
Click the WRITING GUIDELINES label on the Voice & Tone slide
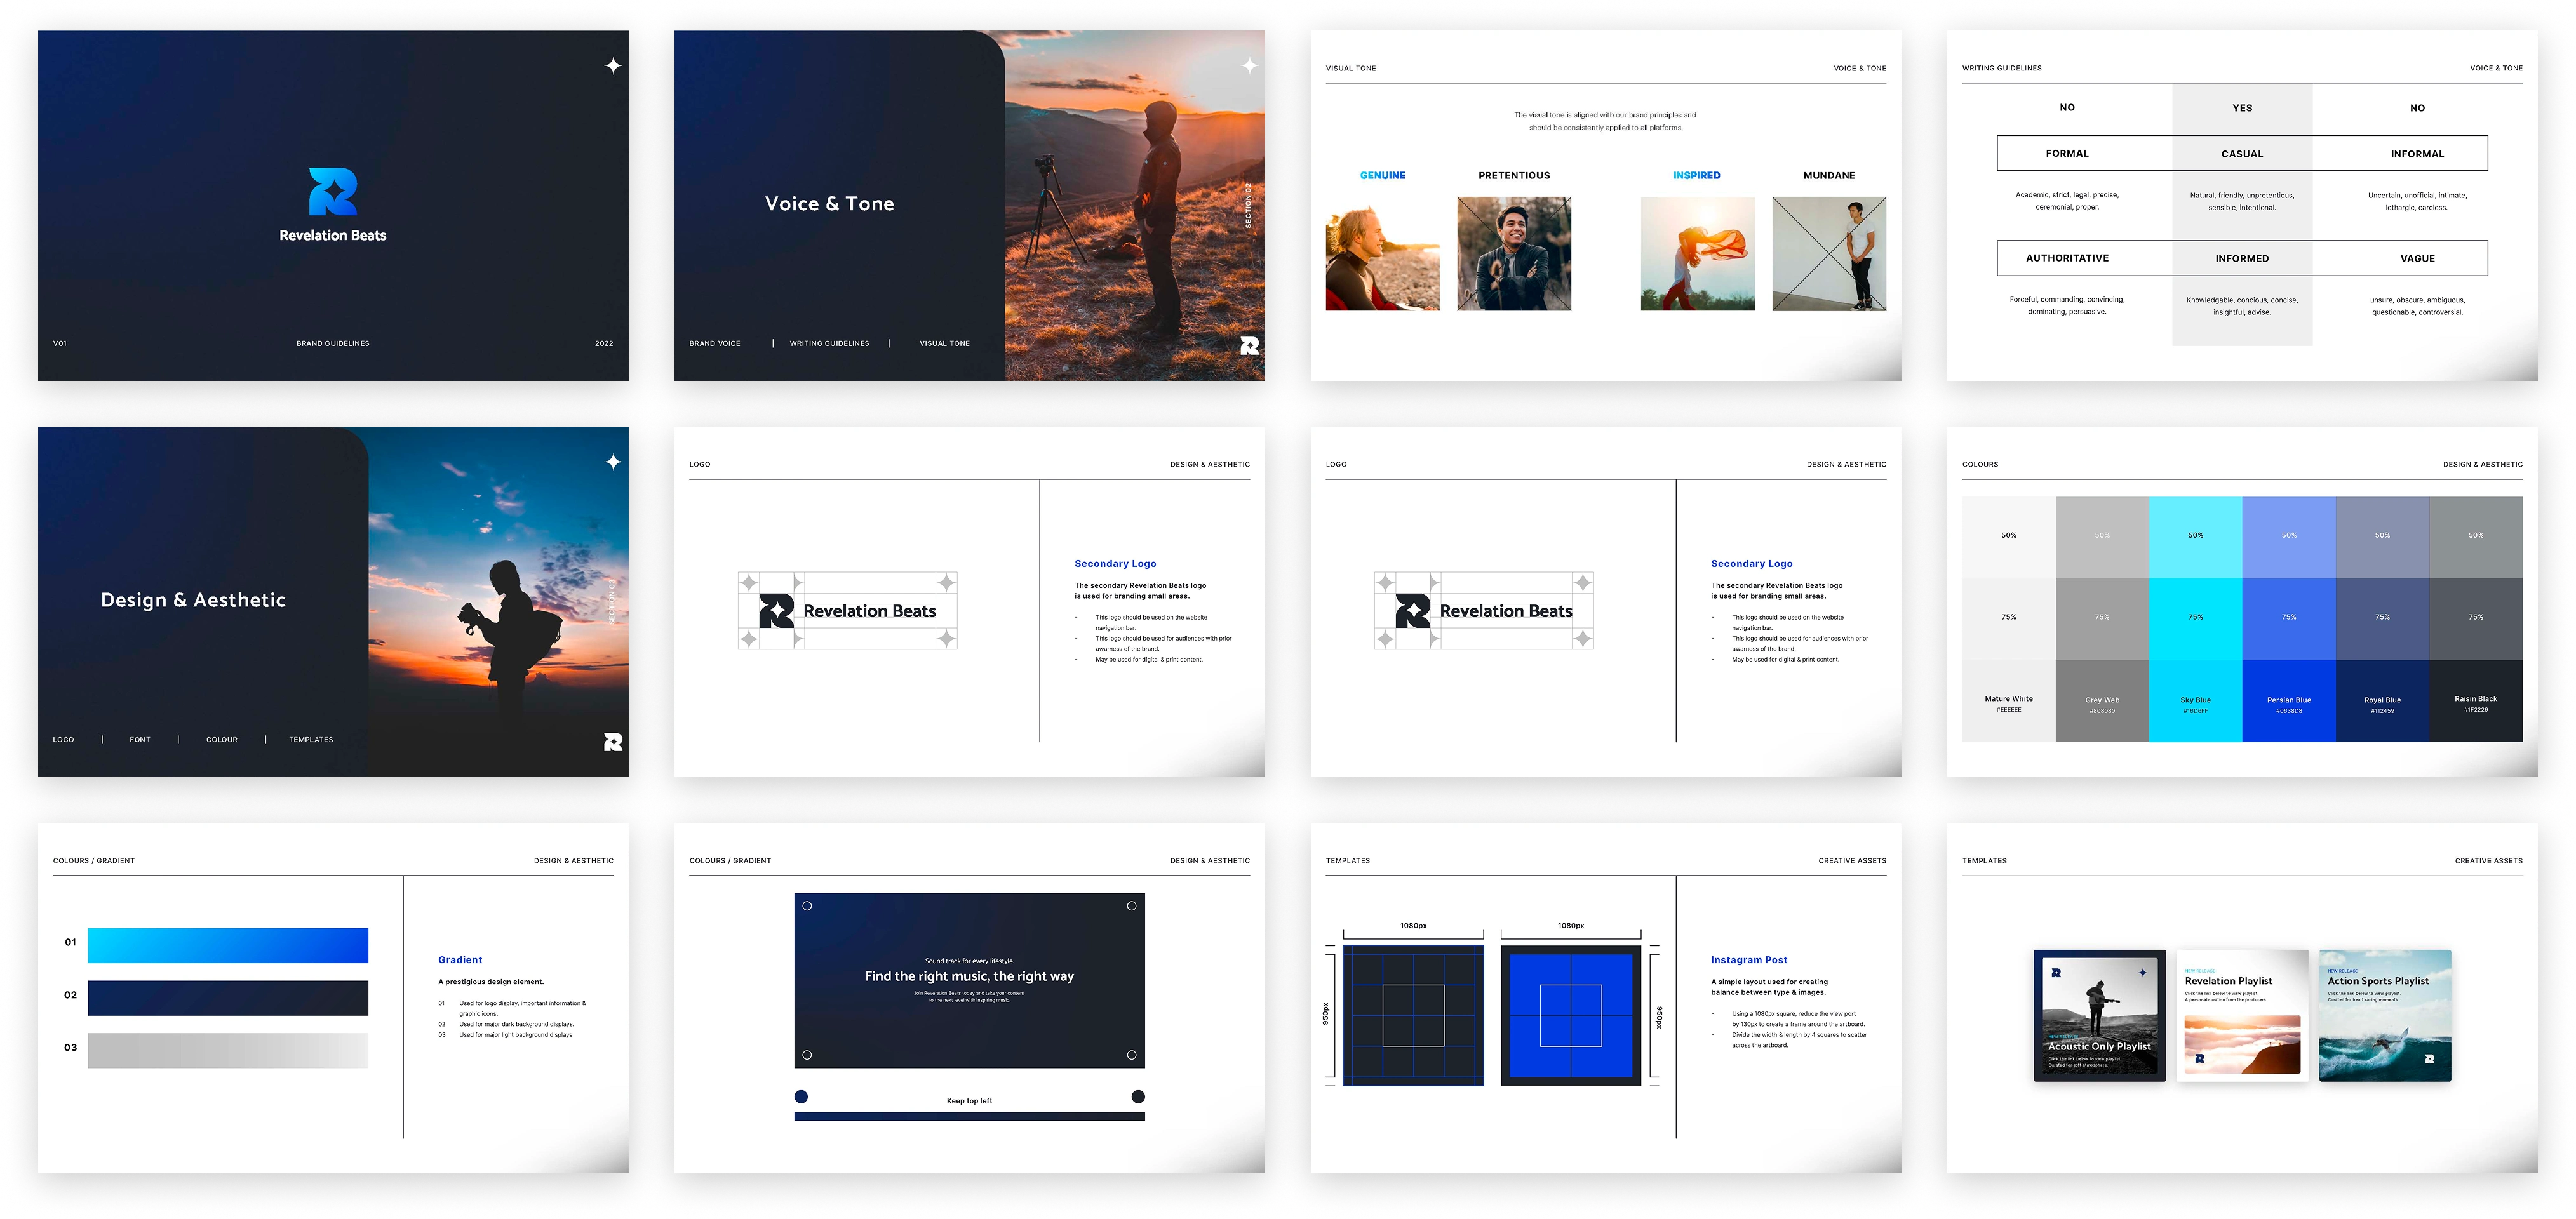tap(829, 344)
